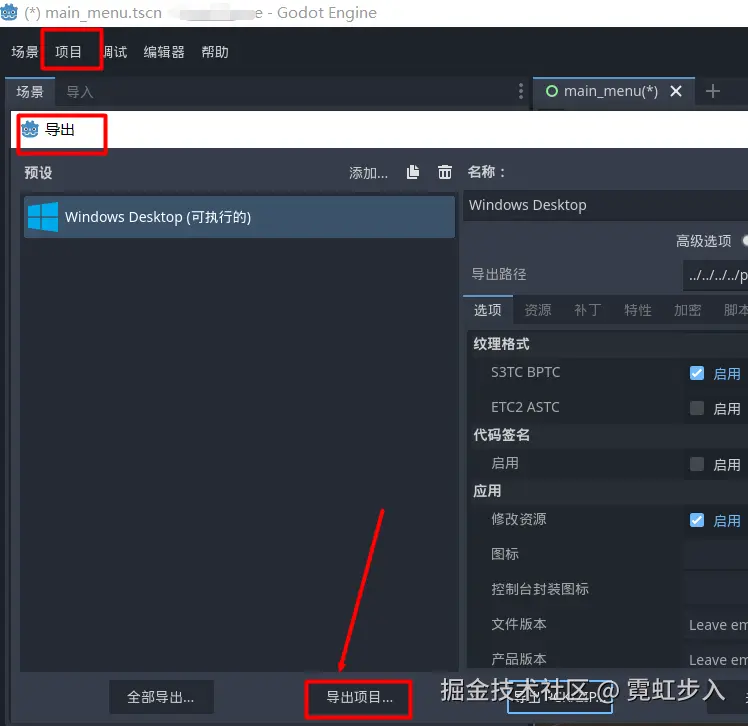Viewport: 748px width, 726px height.
Task: Edit the preset name field Windows Desktop
Action: pos(605,205)
